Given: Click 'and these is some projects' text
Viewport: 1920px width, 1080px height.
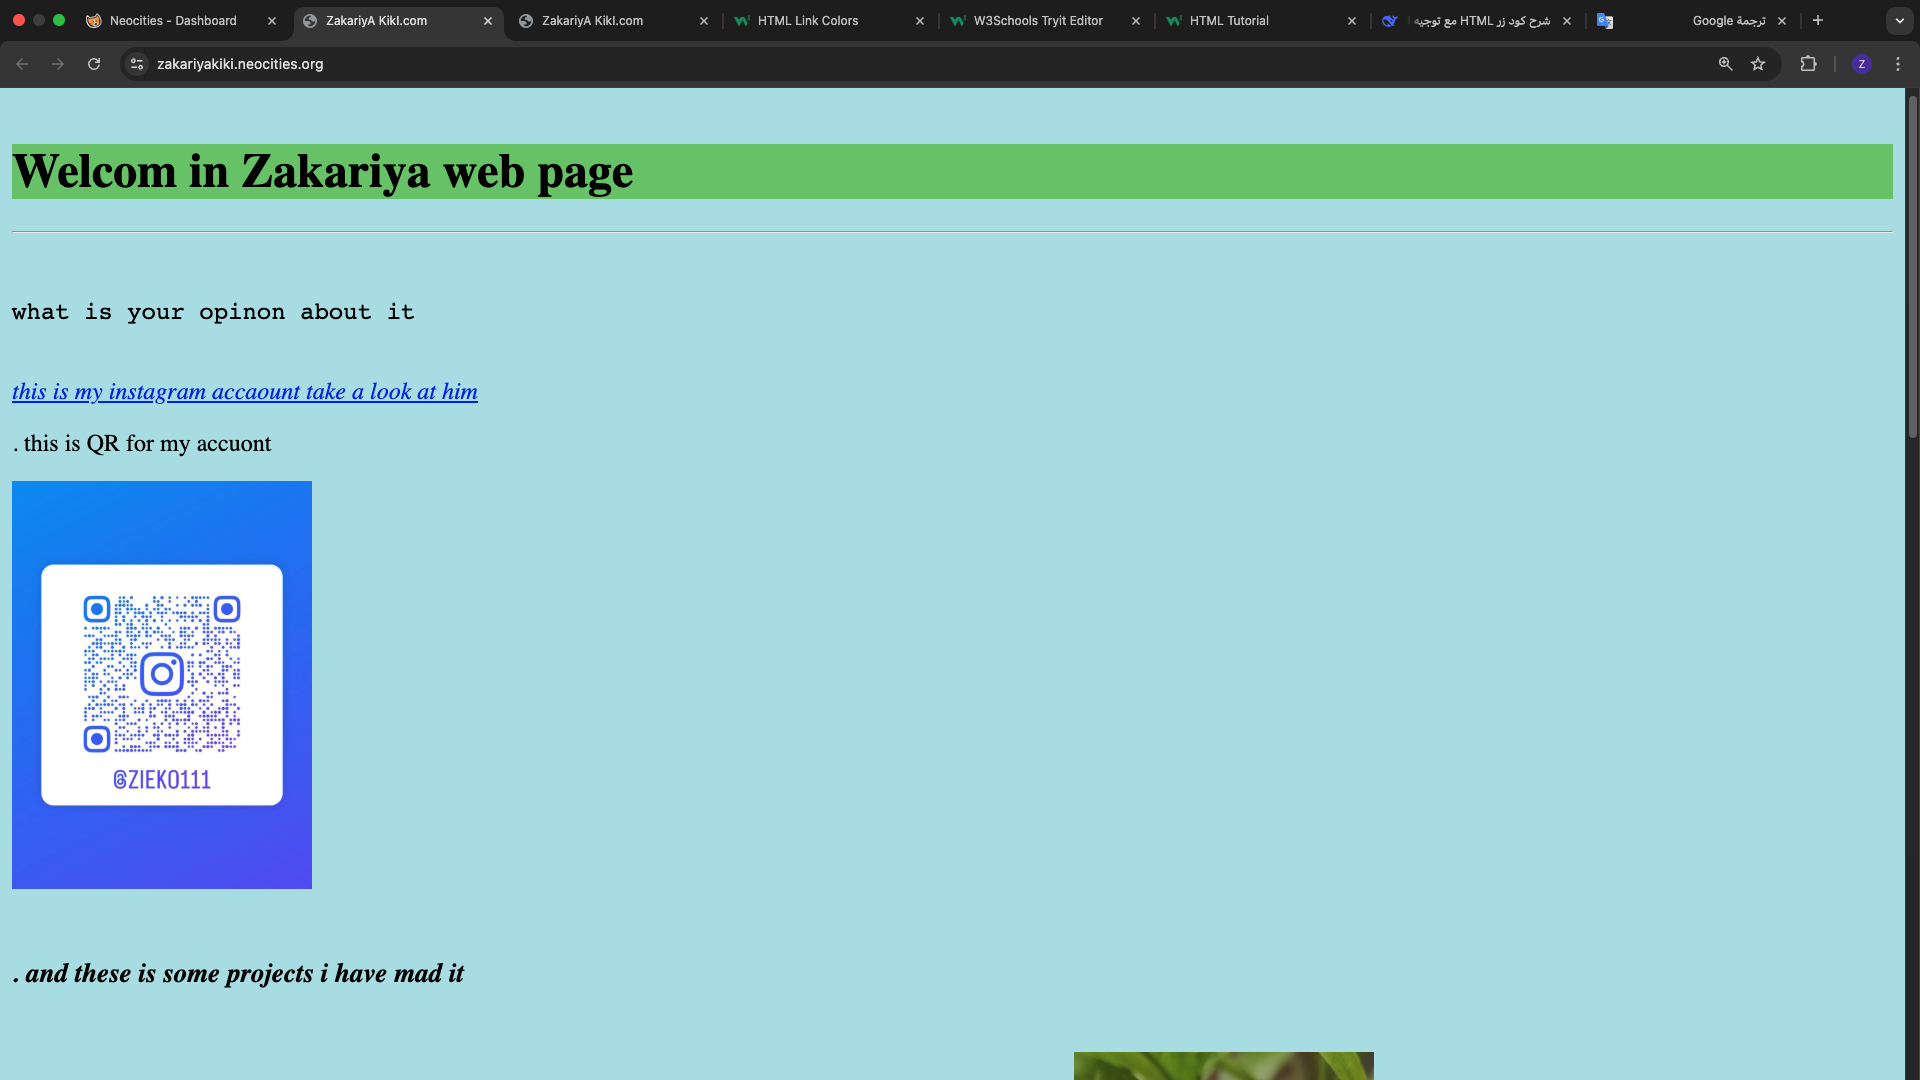Looking at the screenshot, I should coord(238,974).
